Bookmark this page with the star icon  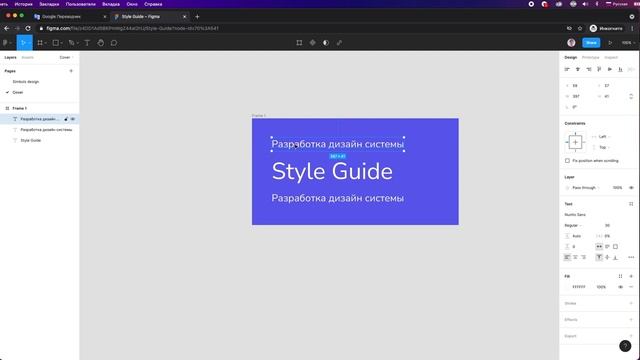click(580, 29)
